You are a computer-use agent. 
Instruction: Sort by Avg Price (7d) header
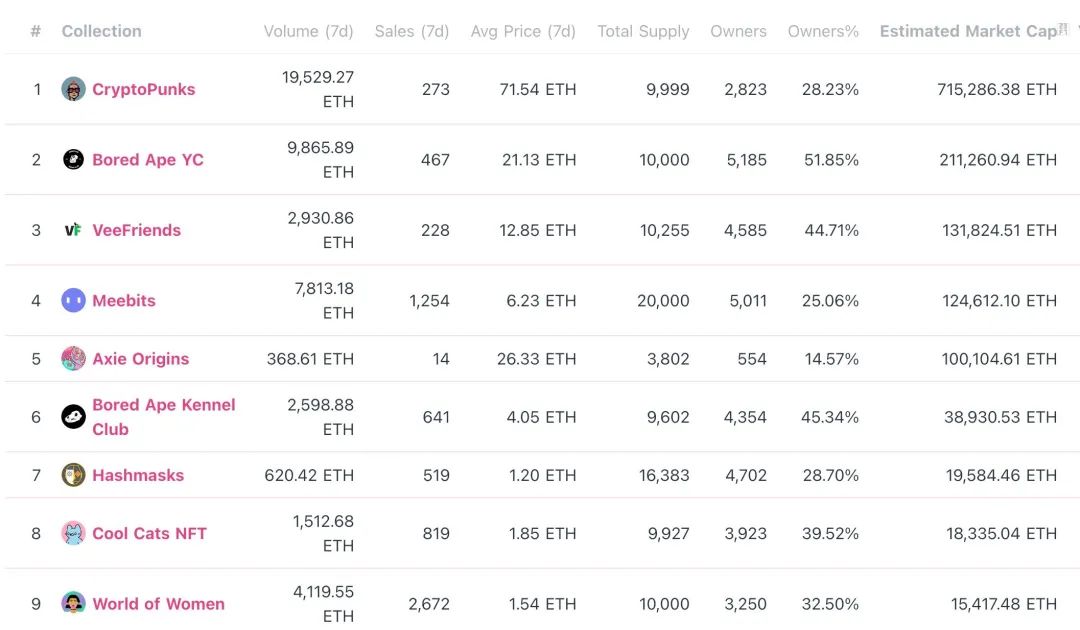(523, 31)
